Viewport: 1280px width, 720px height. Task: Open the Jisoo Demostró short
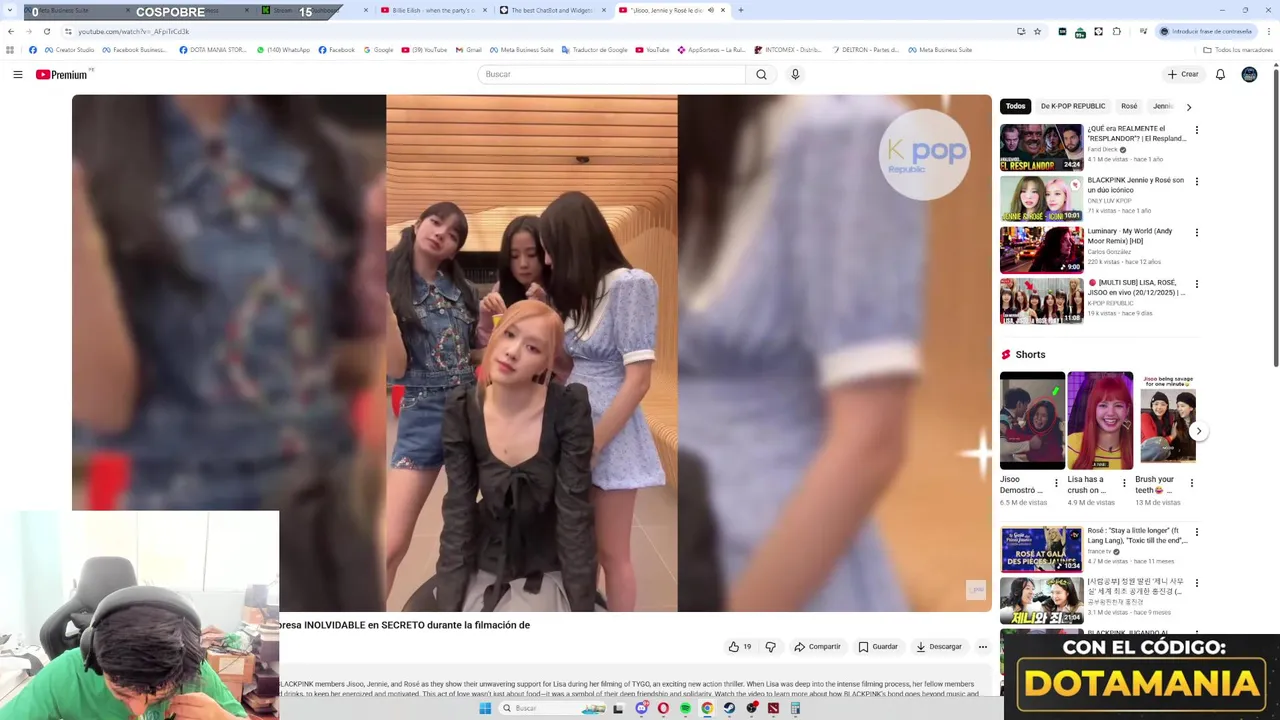1032,420
